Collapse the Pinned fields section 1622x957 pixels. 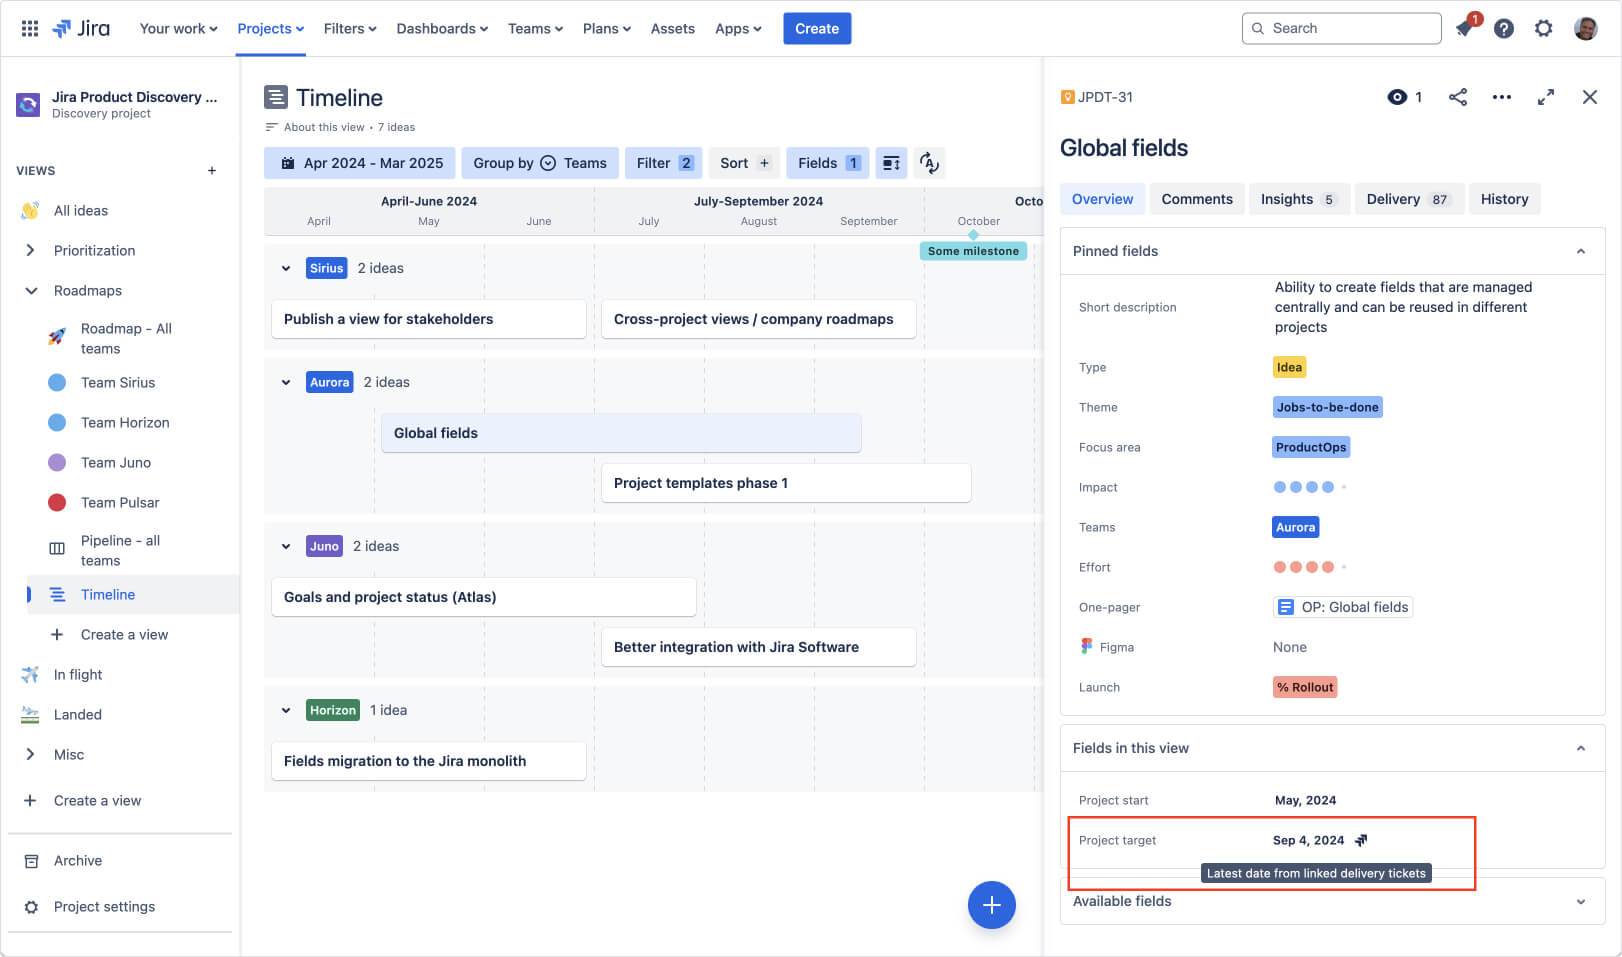point(1581,251)
